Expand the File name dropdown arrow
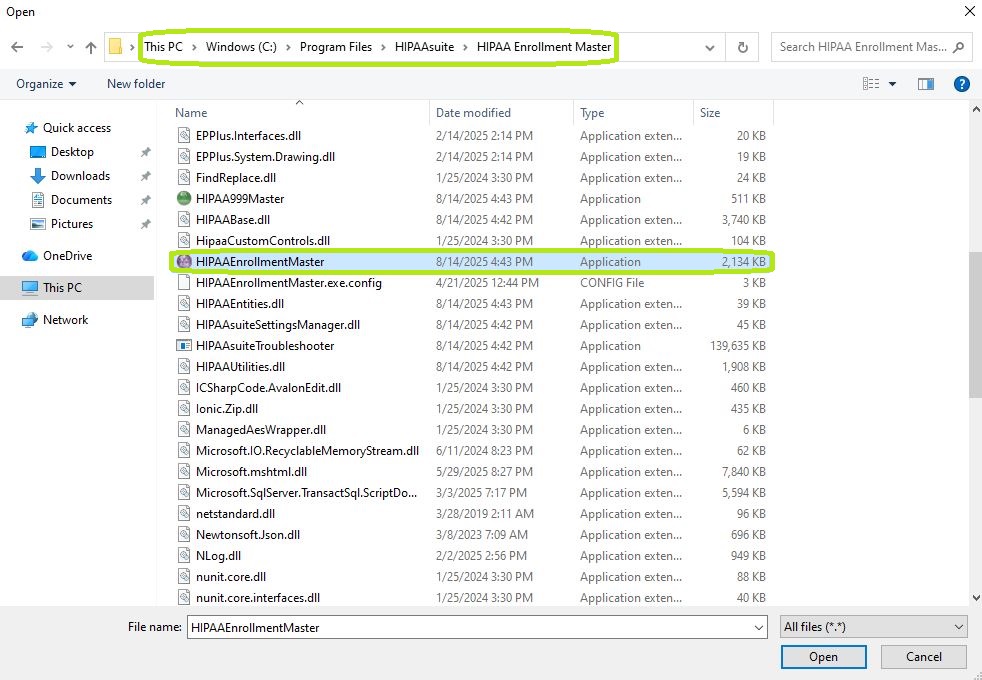Screen dimensions: 982x680 pyautogui.click(x=758, y=627)
